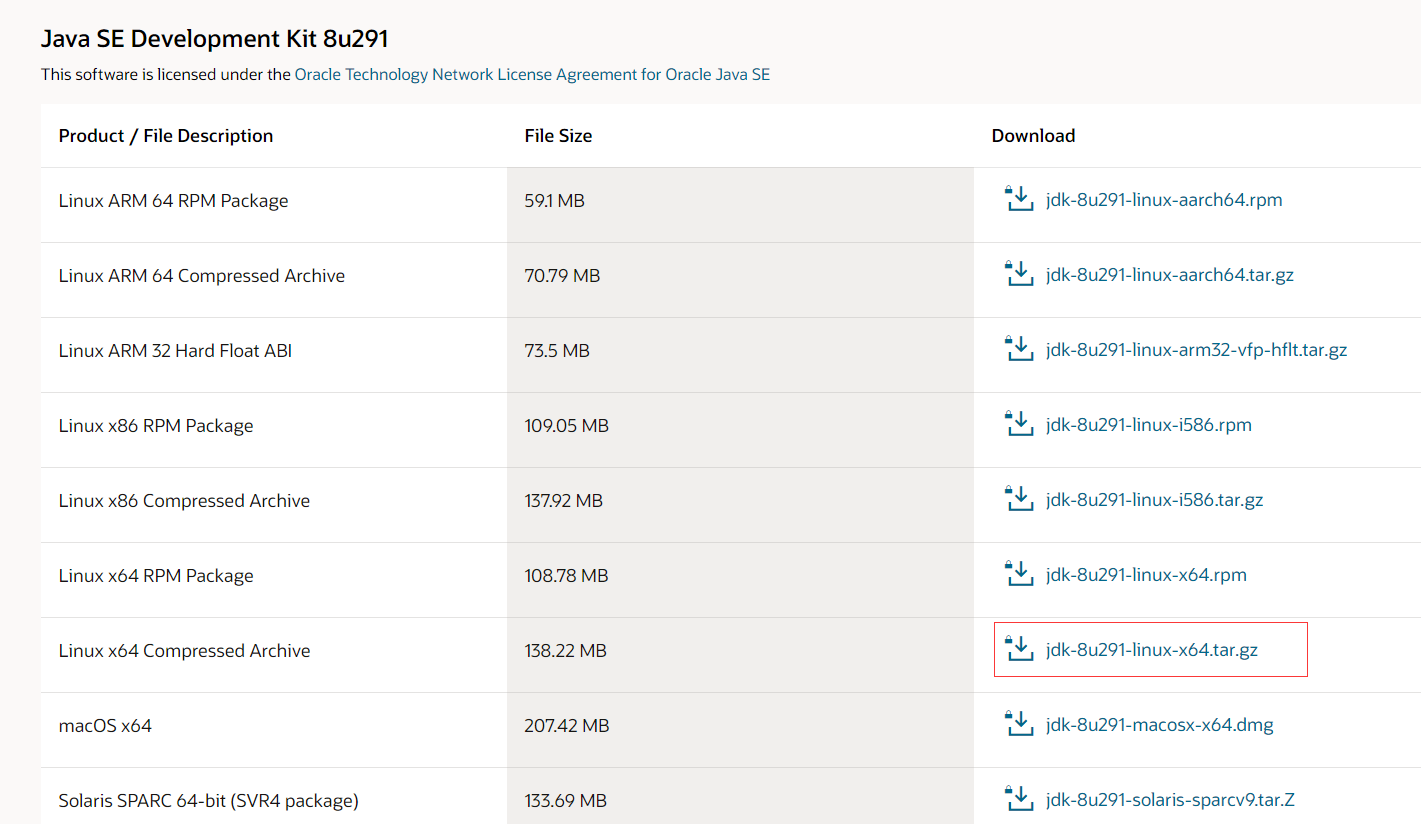Click download icon for jdk-8u291-linux-aarch64.tar.gz

1018,274
